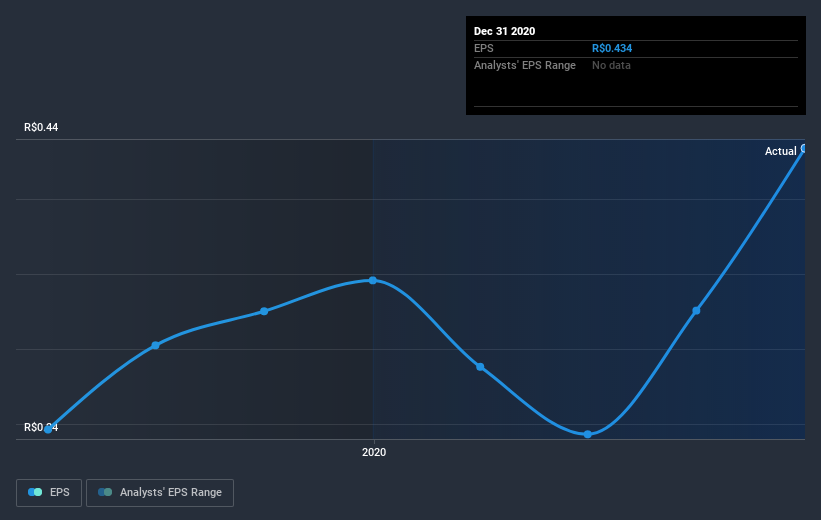The image size is (821, 520).
Task: Click the Analysts' EPS Range pill icon
Action: point(105,492)
